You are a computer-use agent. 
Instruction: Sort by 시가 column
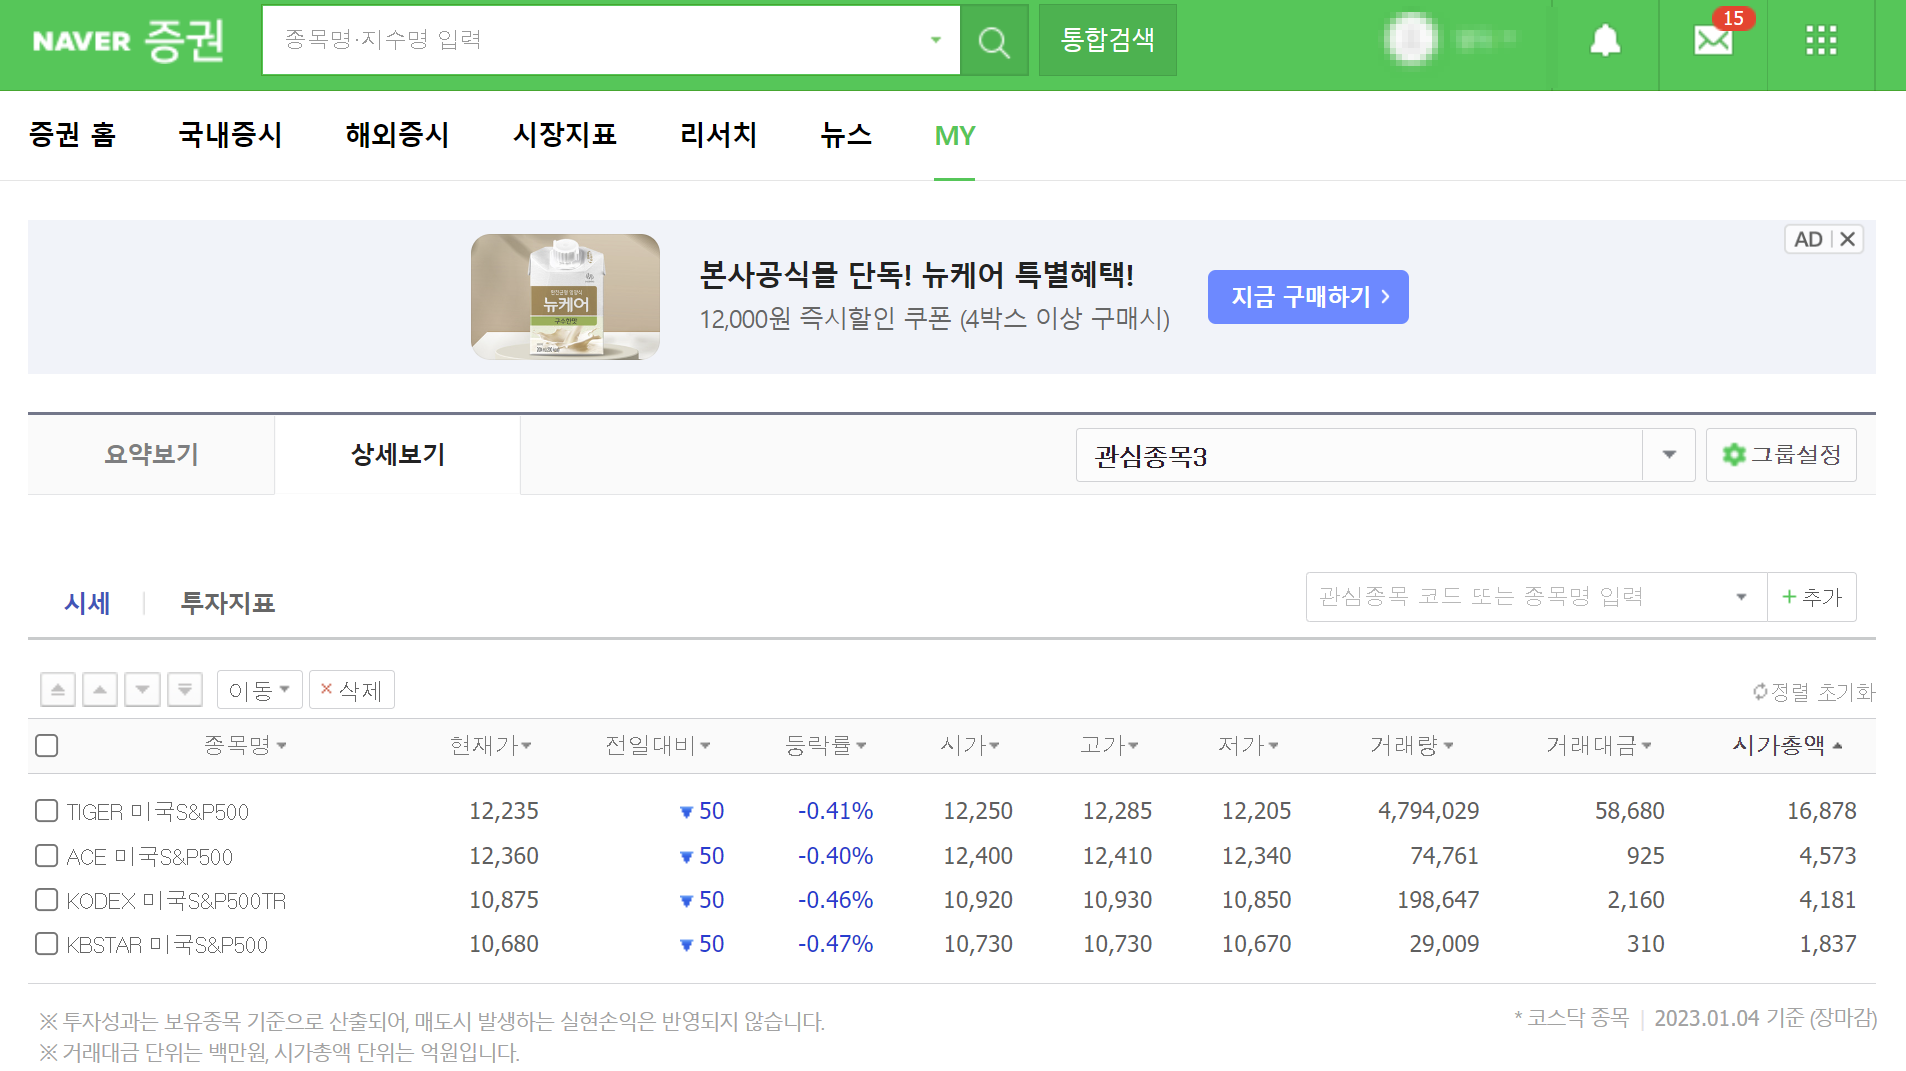coord(969,745)
